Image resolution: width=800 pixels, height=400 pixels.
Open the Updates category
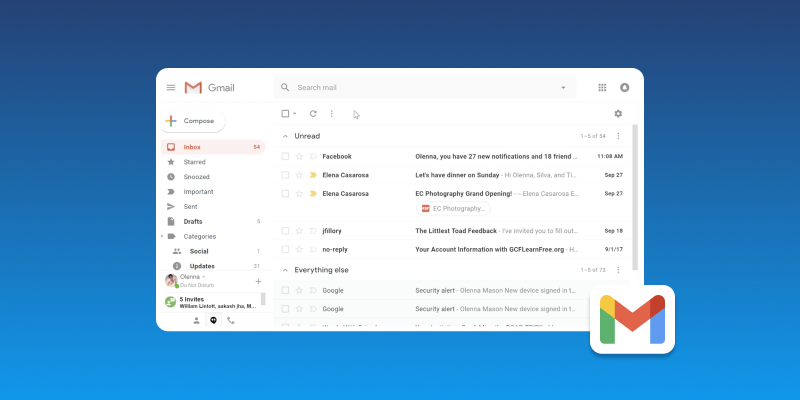click(213, 266)
